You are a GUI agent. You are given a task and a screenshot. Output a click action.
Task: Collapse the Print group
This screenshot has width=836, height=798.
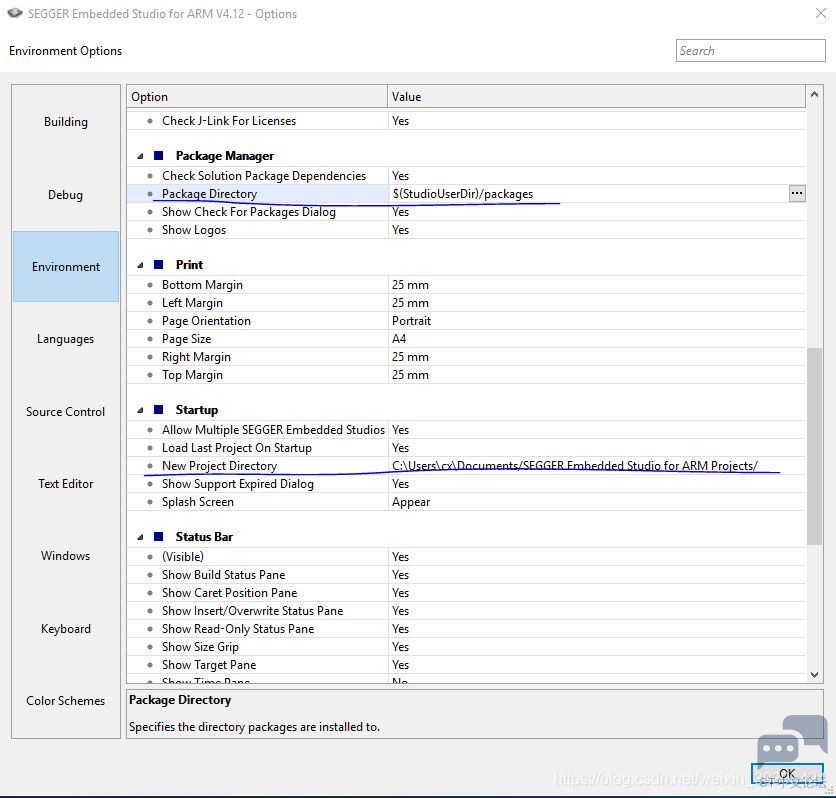(140, 265)
